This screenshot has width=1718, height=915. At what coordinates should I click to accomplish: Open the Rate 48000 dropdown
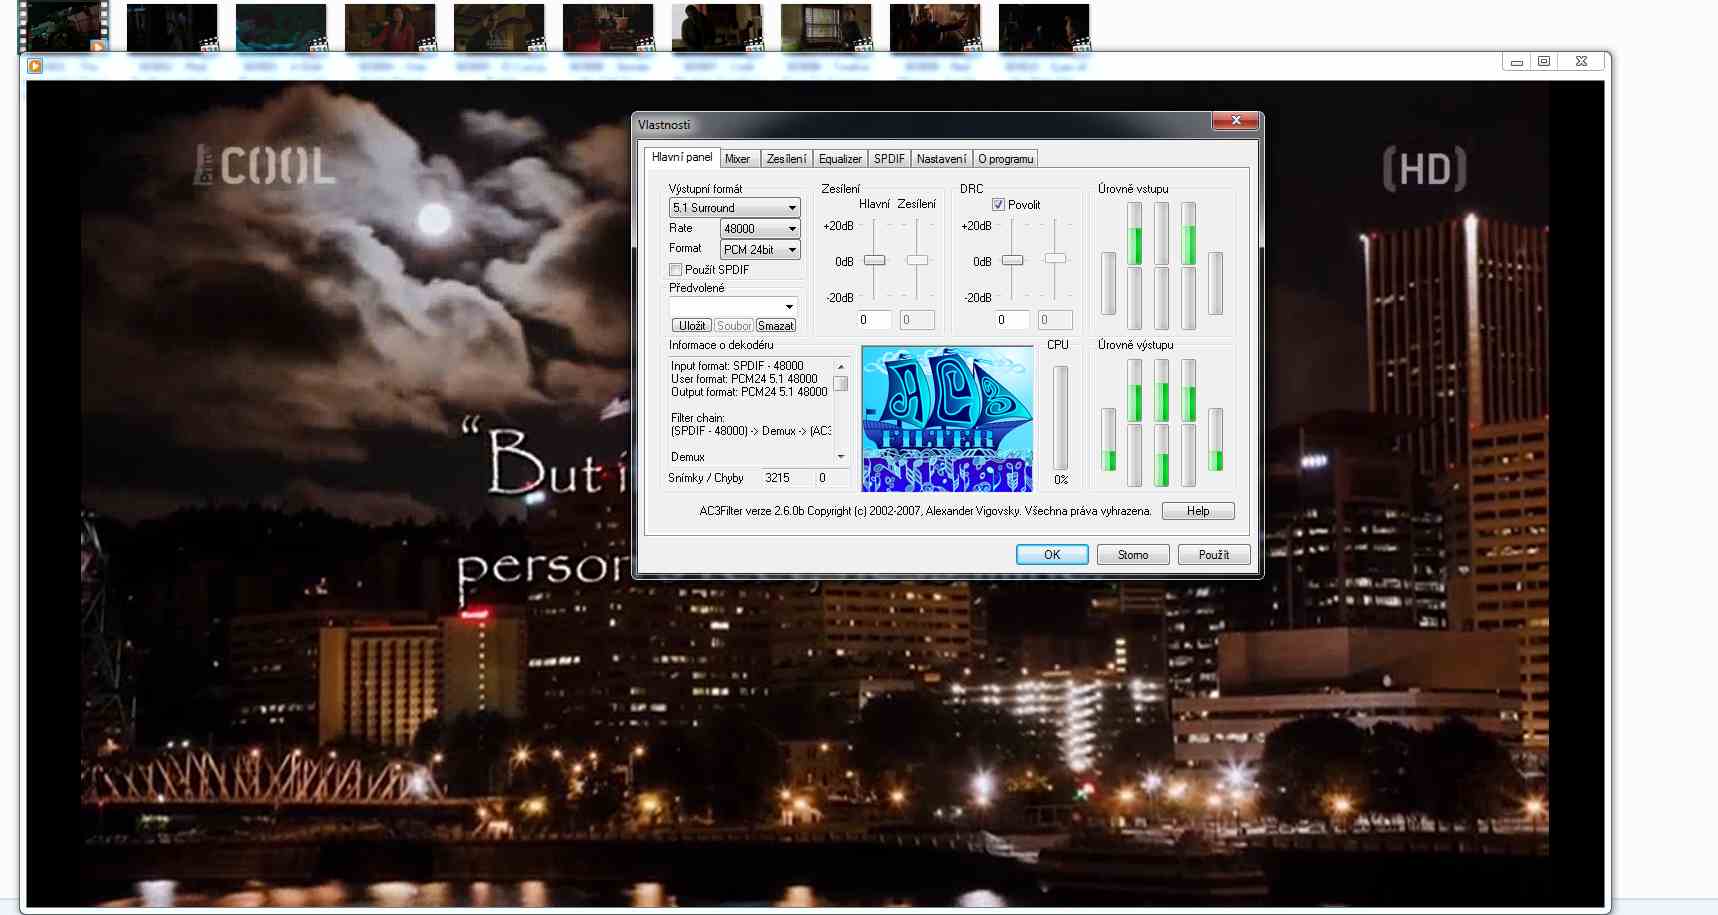pyautogui.click(x=760, y=229)
